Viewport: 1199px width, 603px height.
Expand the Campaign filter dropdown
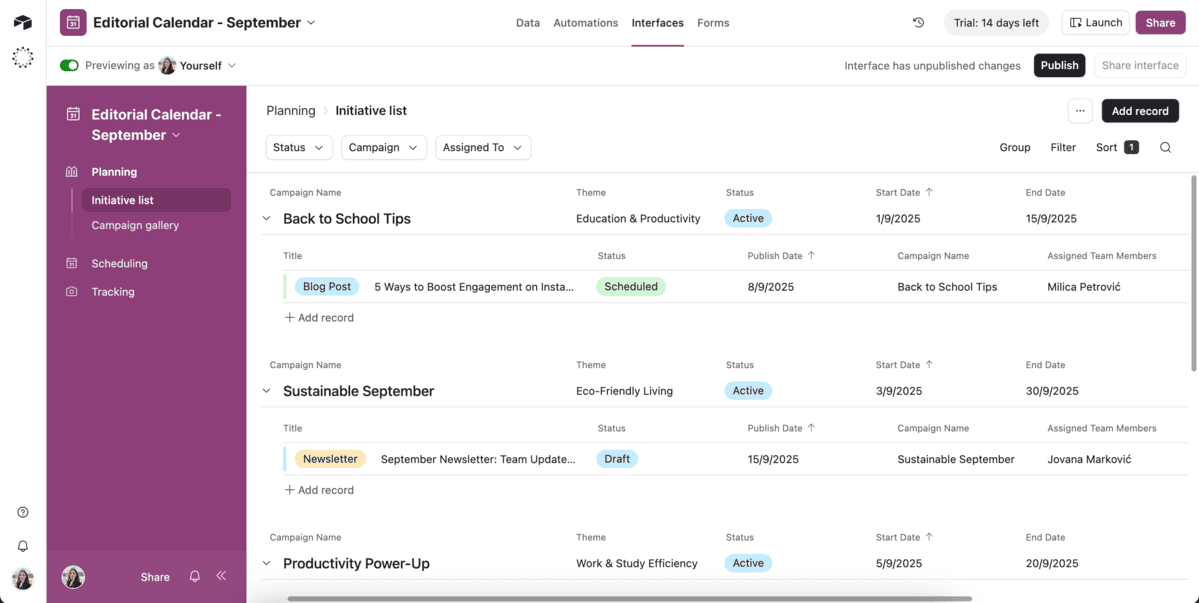tap(383, 148)
